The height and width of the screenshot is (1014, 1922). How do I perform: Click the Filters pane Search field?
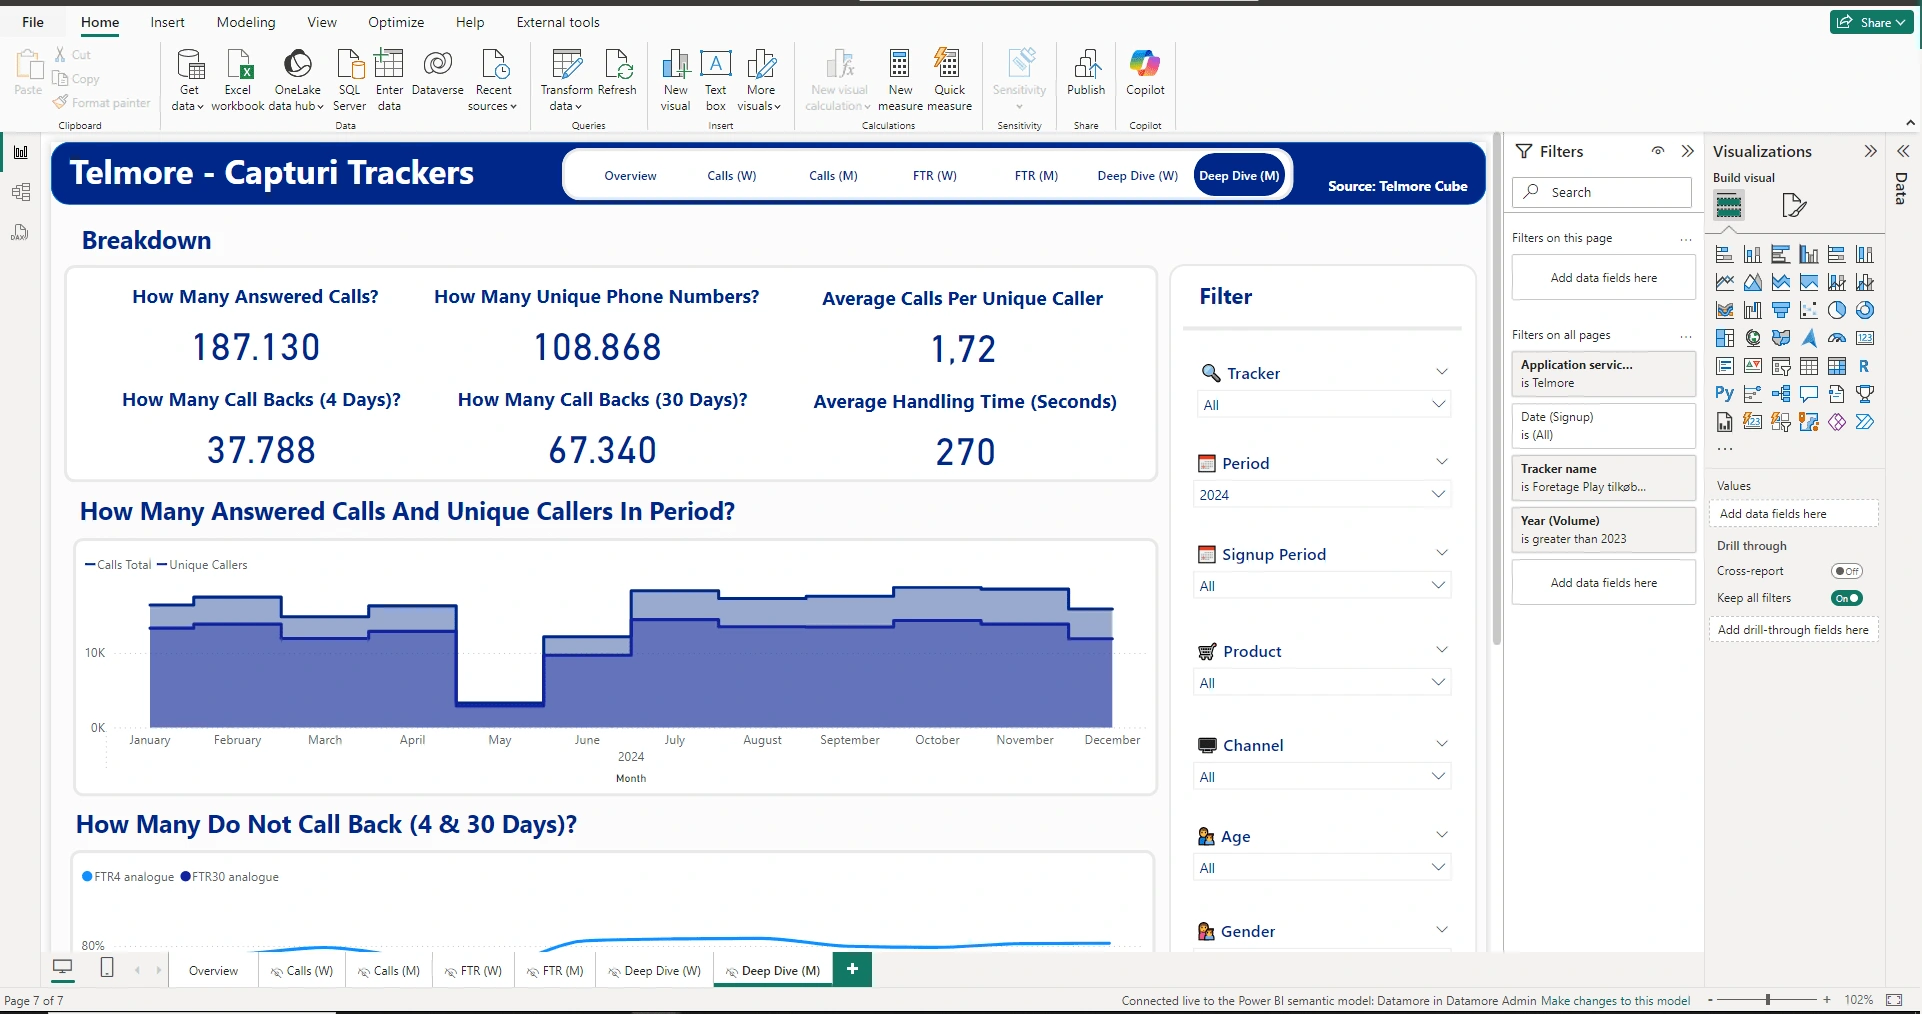(x=1602, y=192)
